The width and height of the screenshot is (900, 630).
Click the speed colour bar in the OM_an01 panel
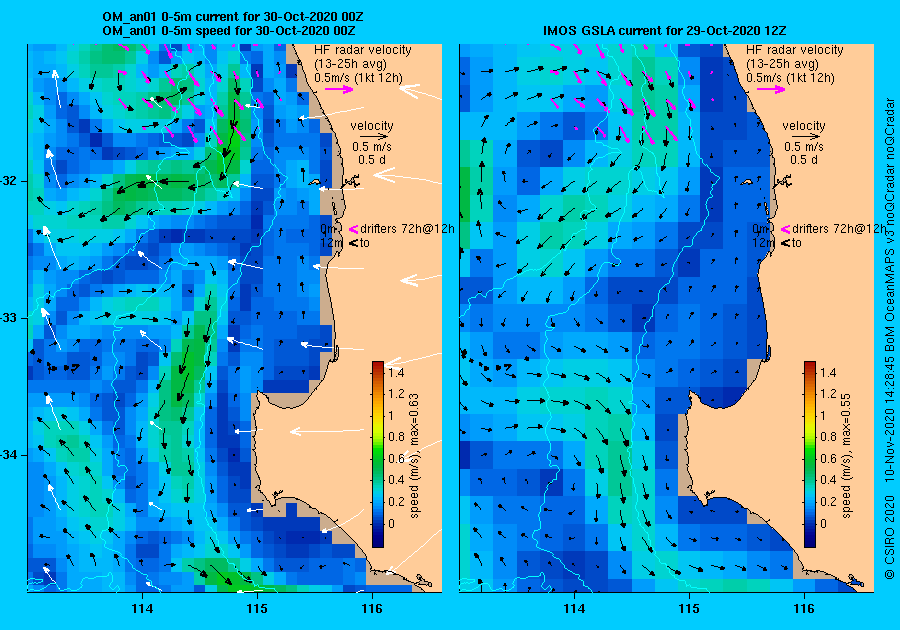(x=378, y=454)
